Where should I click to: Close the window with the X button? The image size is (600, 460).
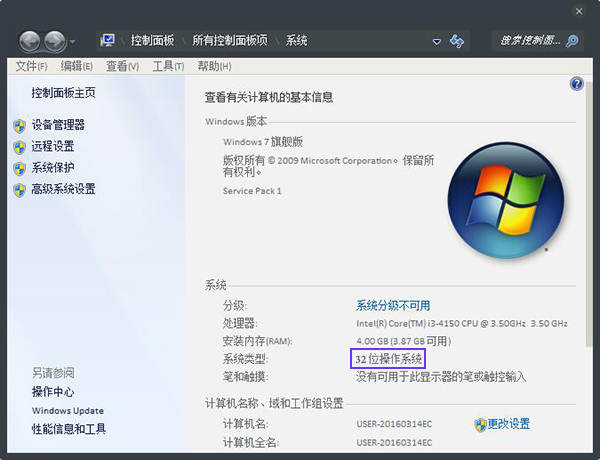[x=579, y=11]
